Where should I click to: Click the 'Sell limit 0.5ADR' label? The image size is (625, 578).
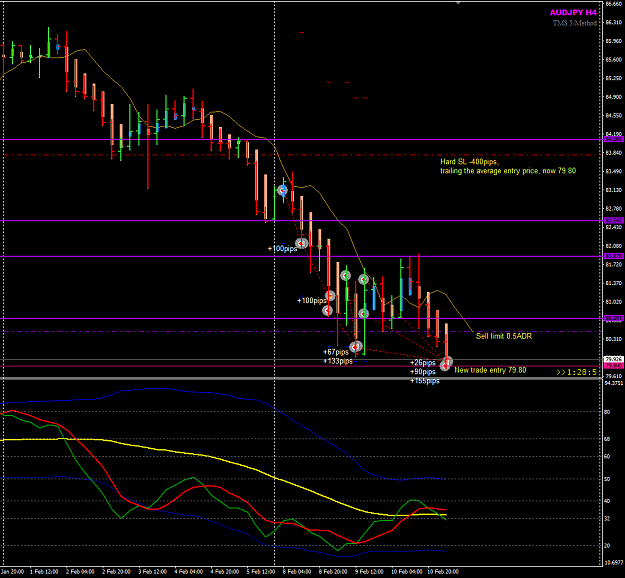point(504,336)
